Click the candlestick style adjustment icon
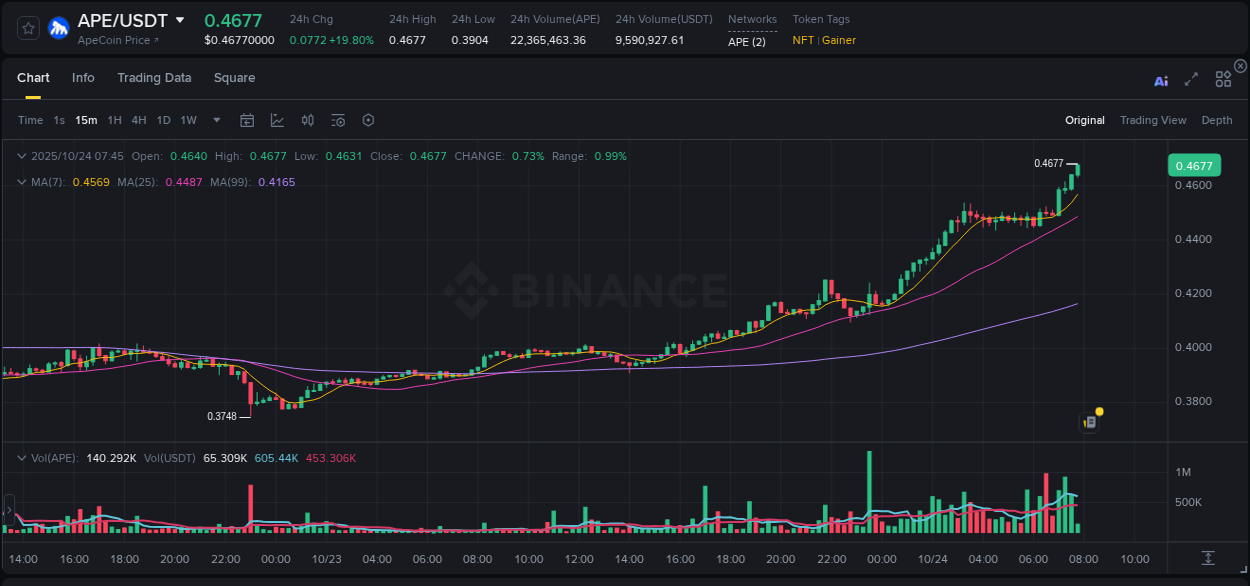The width and height of the screenshot is (1250, 586). coord(307,120)
